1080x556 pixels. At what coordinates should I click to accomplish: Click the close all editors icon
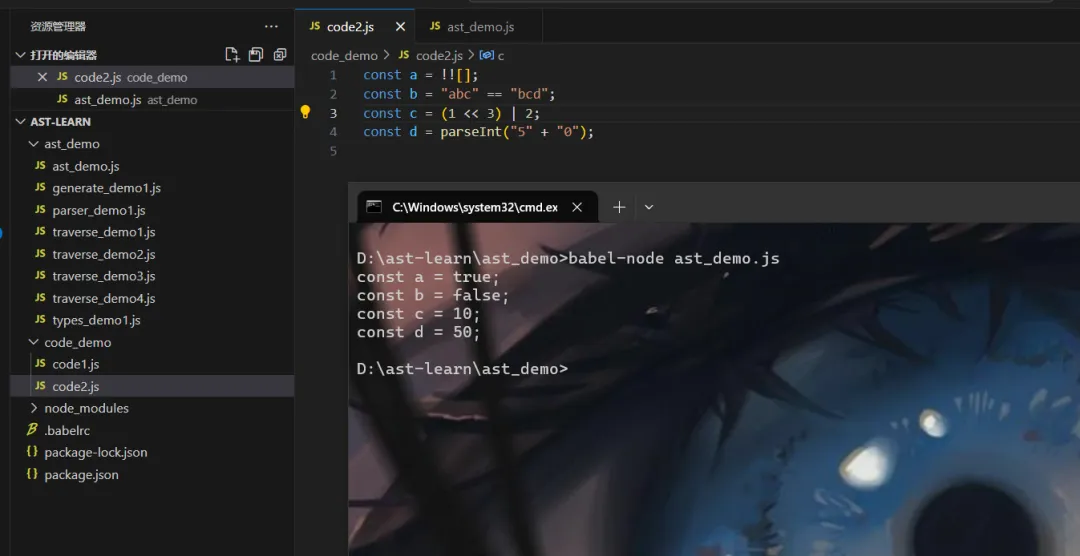click(280, 55)
